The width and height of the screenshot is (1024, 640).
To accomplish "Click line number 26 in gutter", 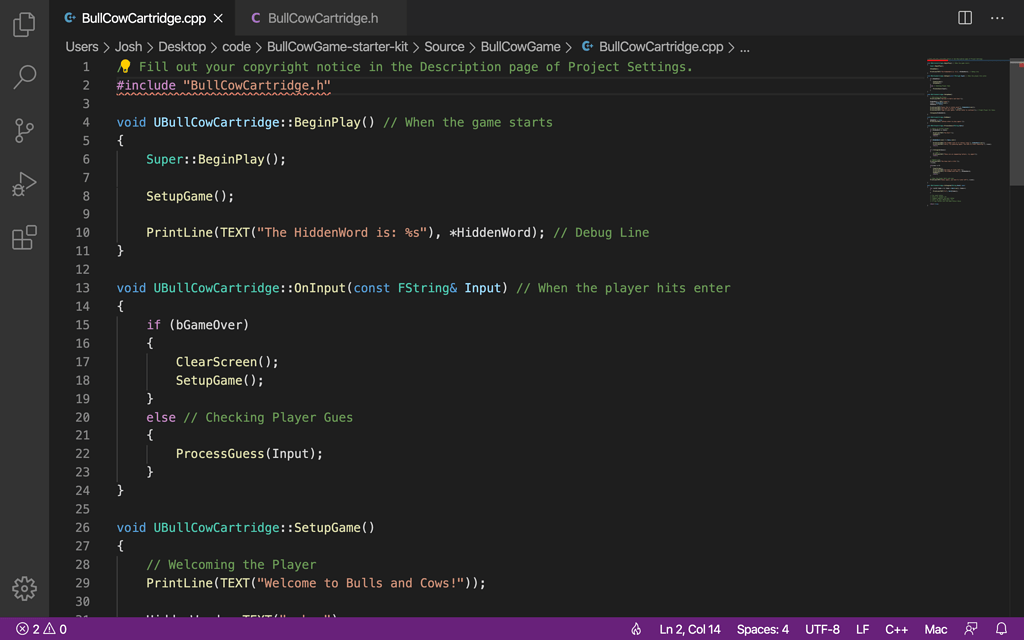I will coord(82,528).
